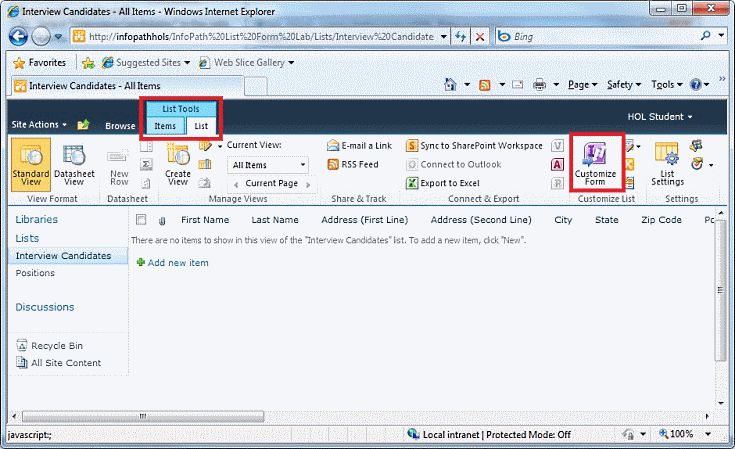Click the Create Column icon in Manage Views
This screenshot has width=735, height=449.
tap(205, 164)
